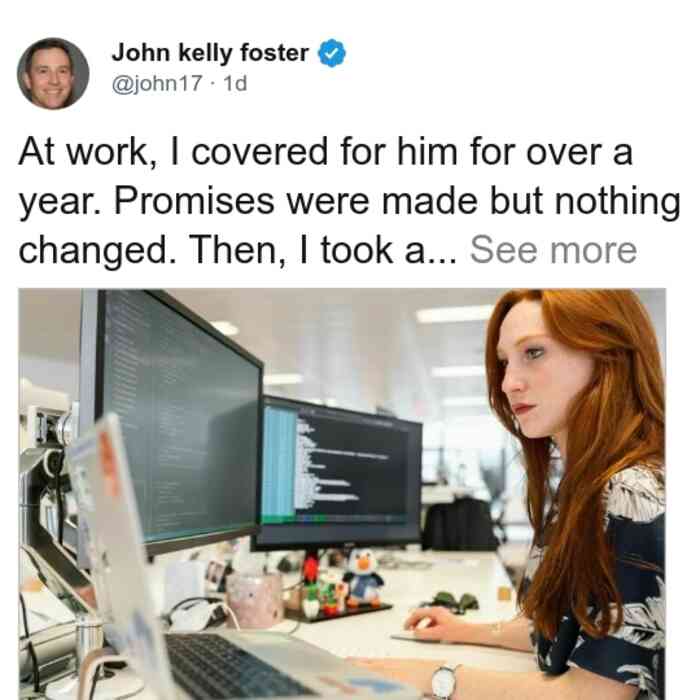The width and height of the screenshot is (700, 700).
Task: Open the attached office photo
Action: pyautogui.click(x=342, y=494)
